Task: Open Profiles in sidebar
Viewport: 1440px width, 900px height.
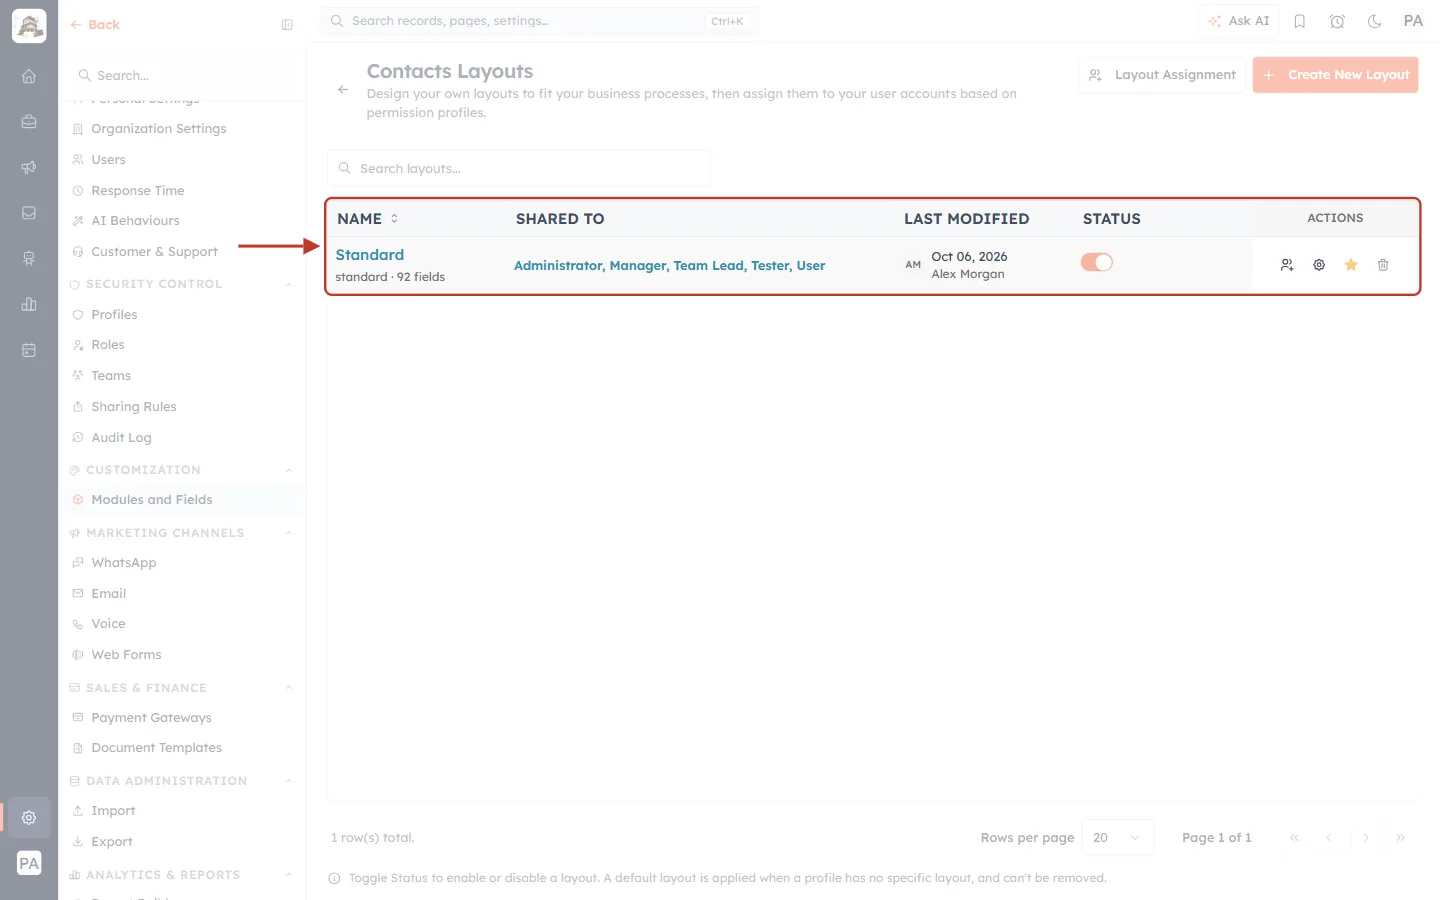Action: (x=114, y=315)
